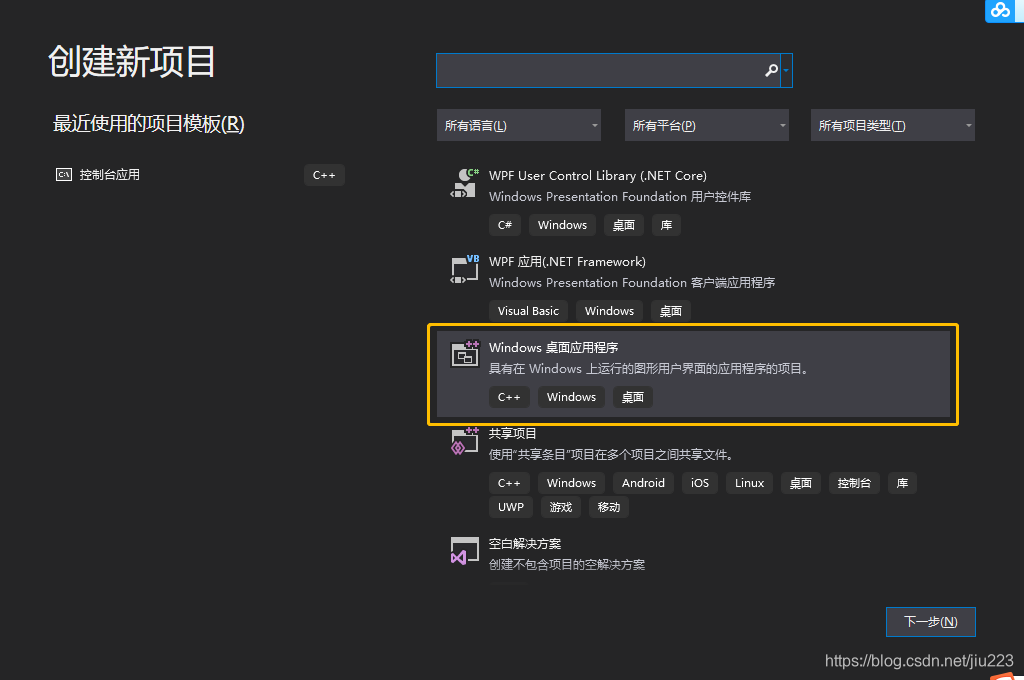Viewport: 1024px width, 680px height.
Task: Click the 游戏 tag under 共享项目
Action: pyautogui.click(x=560, y=506)
